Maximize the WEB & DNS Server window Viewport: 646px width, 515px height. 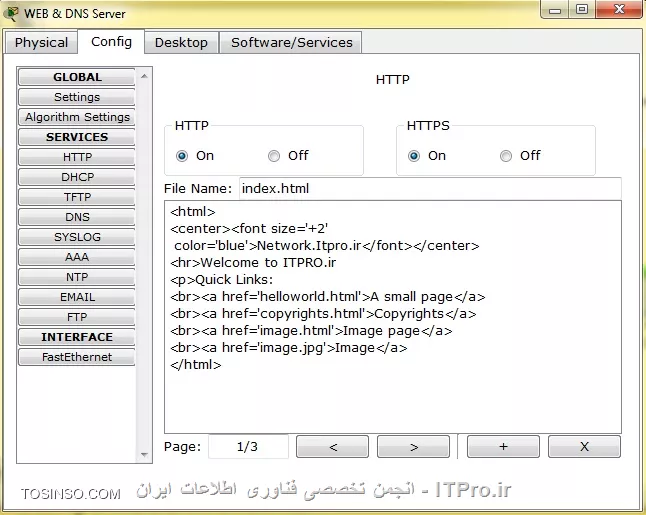point(582,9)
